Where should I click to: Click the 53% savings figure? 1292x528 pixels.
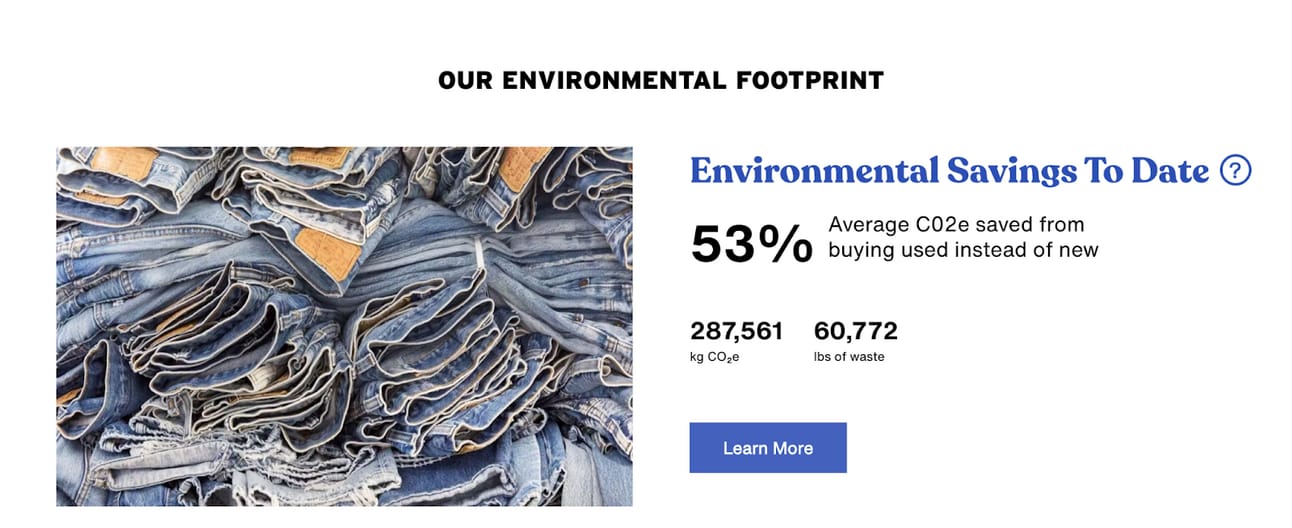[752, 244]
